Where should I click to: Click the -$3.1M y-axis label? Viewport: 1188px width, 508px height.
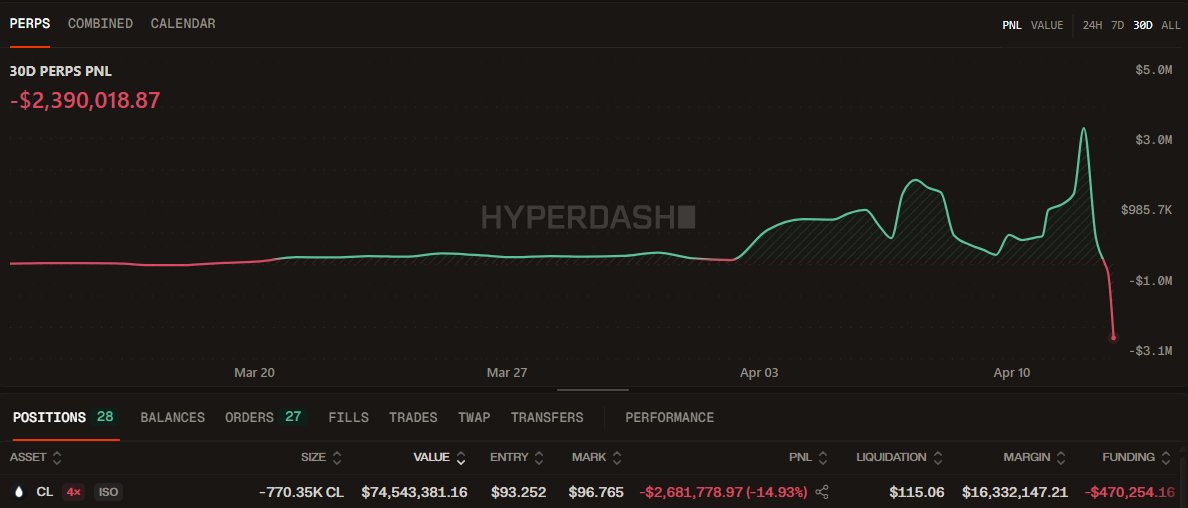[1150, 351]
